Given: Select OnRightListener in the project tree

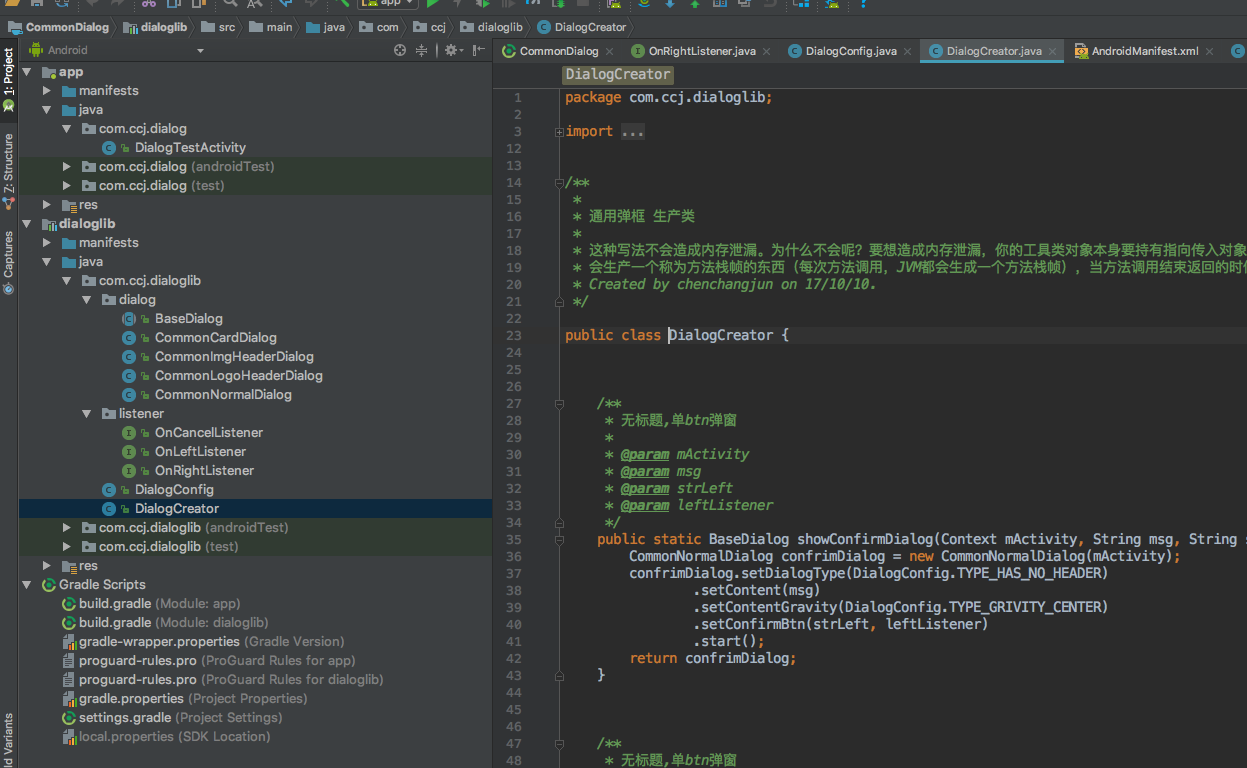Looking at the screenshot, I should (x=204, y=471).
